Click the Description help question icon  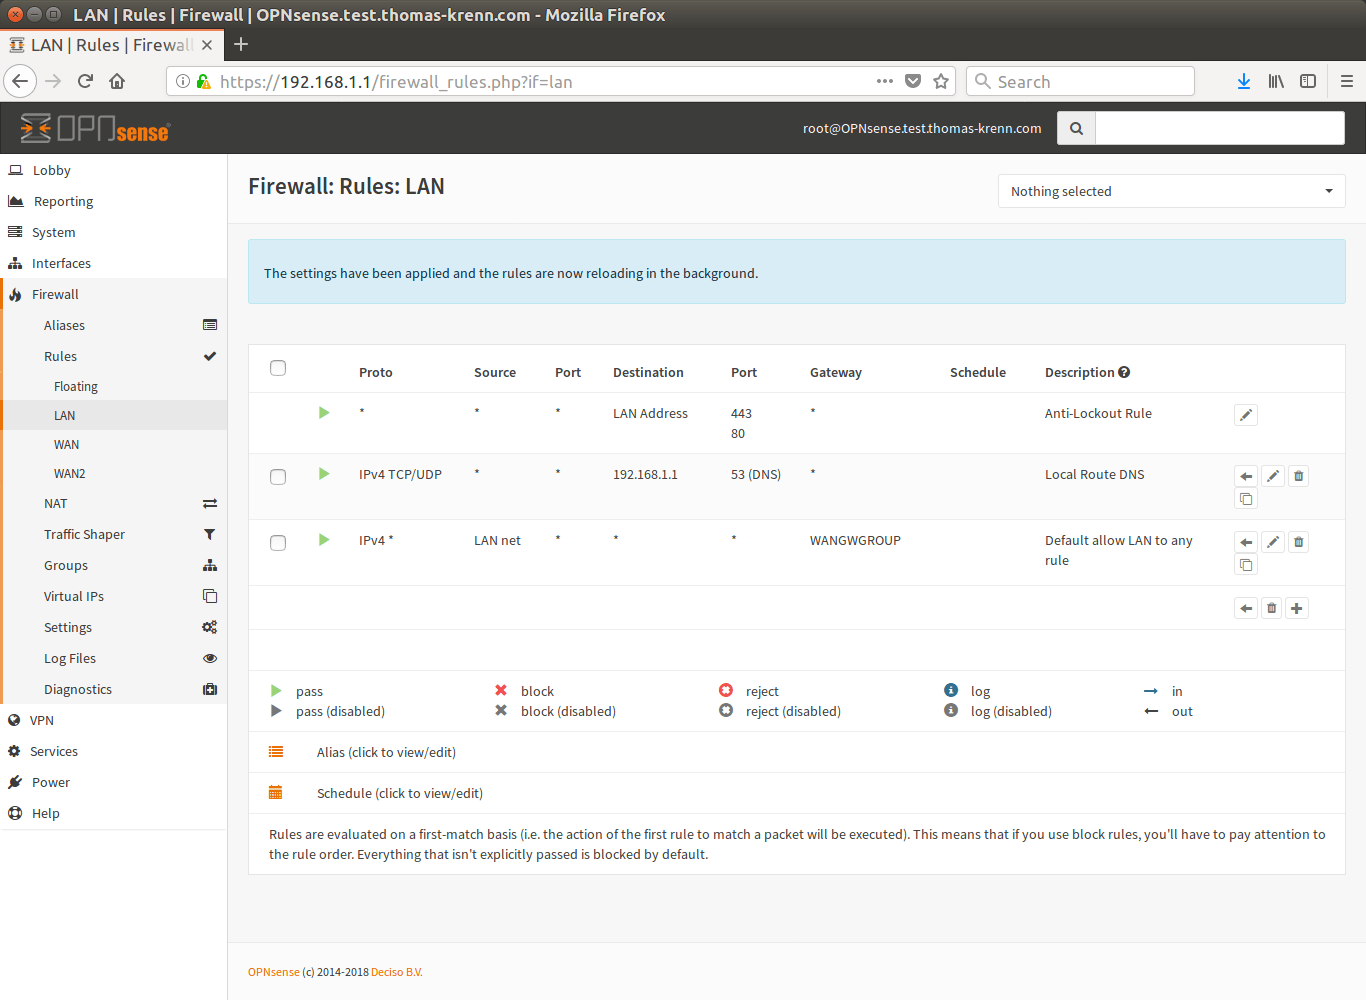pos(1124,372)
